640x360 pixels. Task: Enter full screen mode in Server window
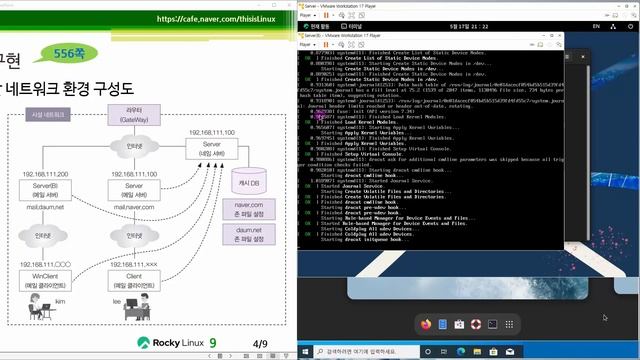pos(351,15)
